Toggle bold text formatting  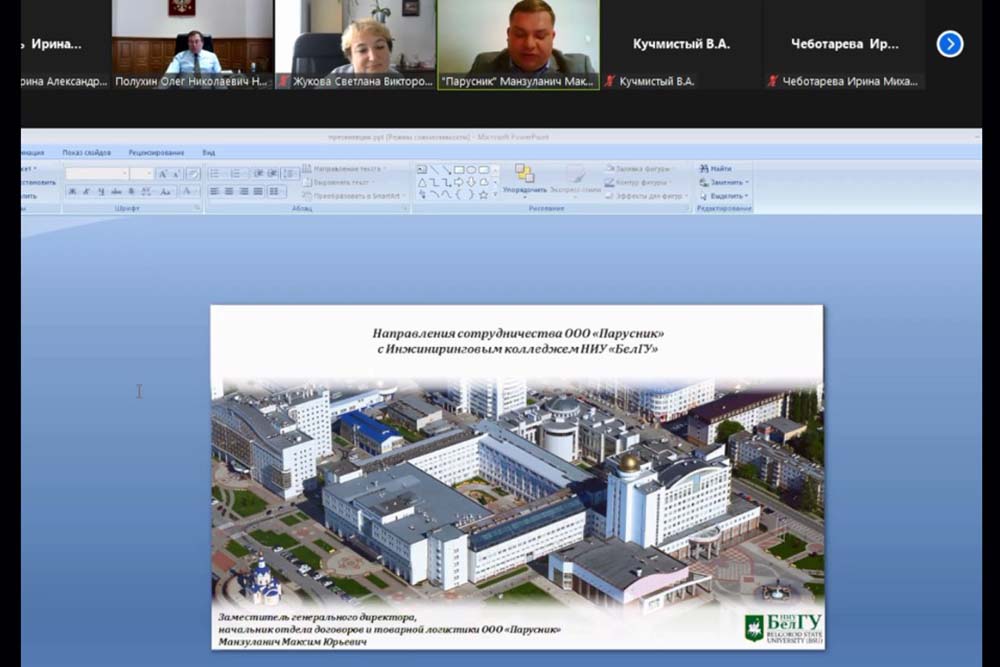72,191
